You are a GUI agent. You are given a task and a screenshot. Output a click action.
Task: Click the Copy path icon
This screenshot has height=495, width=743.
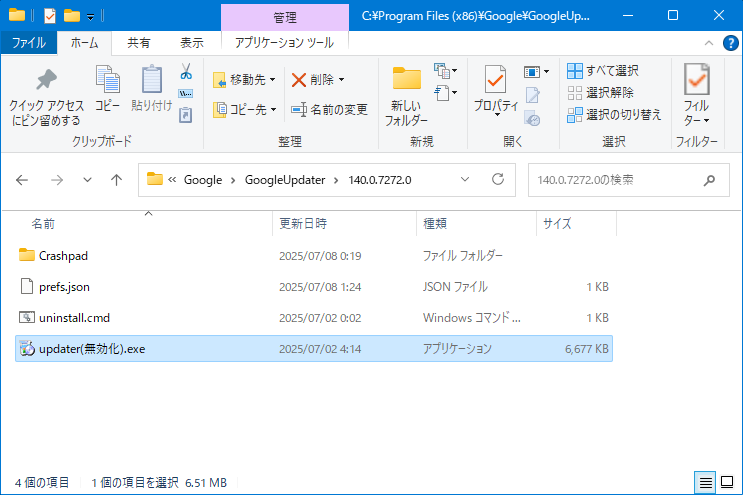pyautogui.click(x=185, y=93)
